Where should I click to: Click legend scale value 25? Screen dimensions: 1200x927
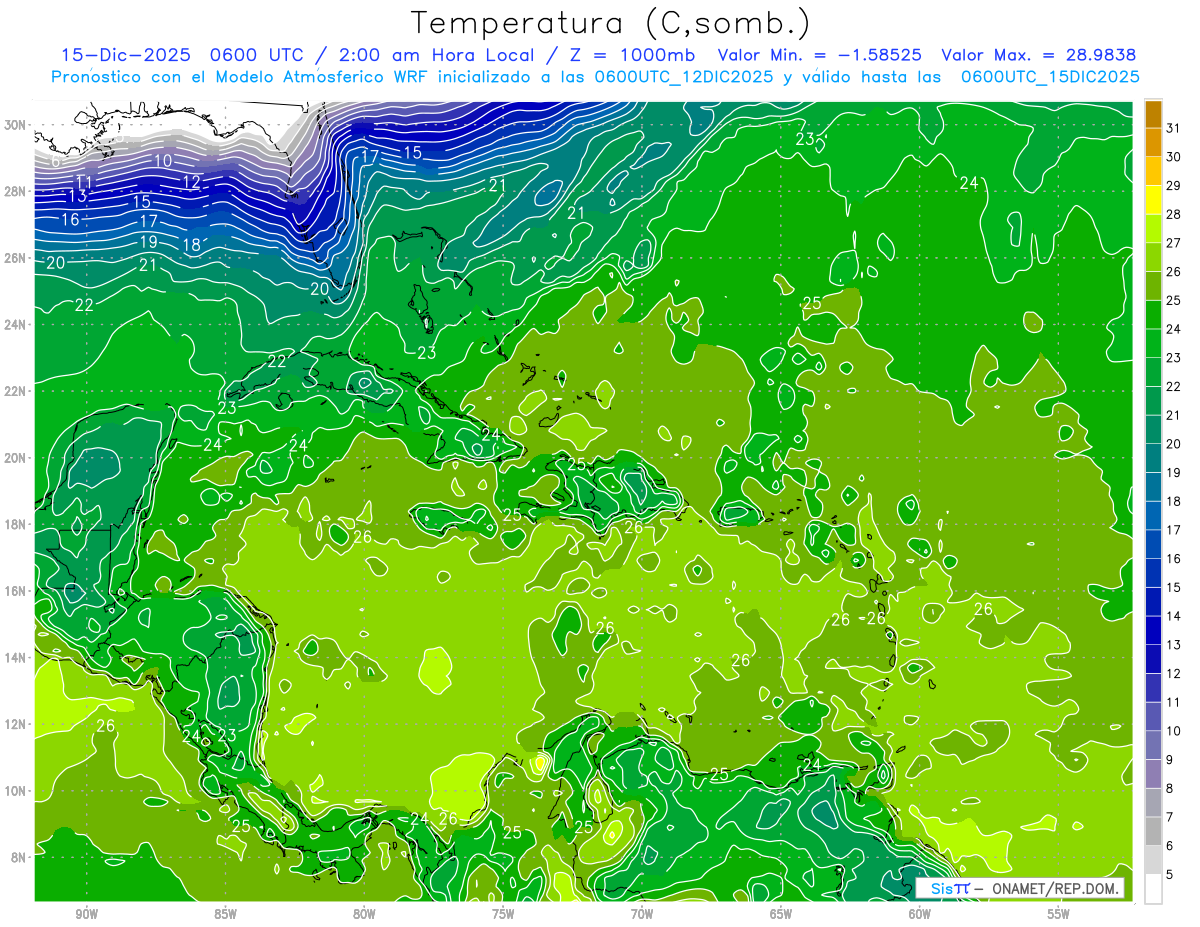pyautogui.click(x=1173, y=301)
